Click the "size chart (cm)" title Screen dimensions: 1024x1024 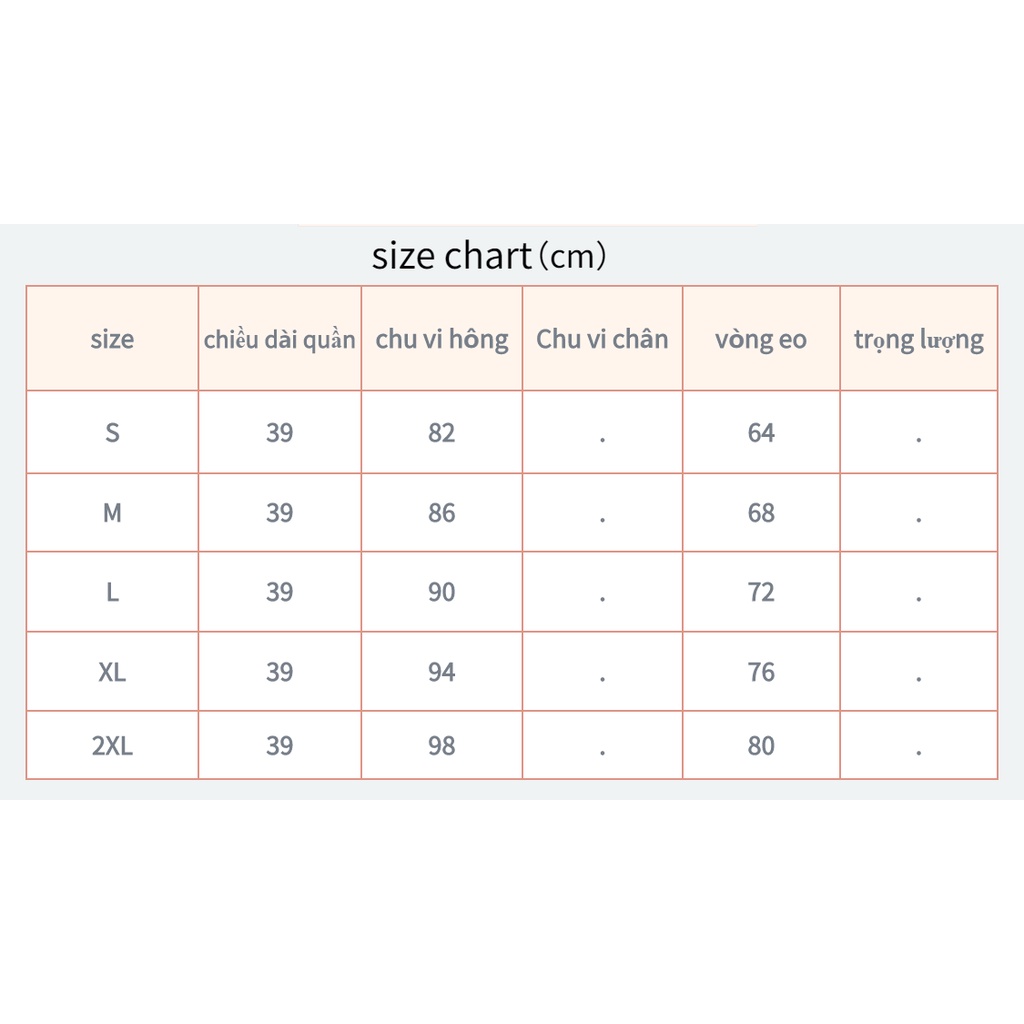pyautogui.click(x=489, y=257)
